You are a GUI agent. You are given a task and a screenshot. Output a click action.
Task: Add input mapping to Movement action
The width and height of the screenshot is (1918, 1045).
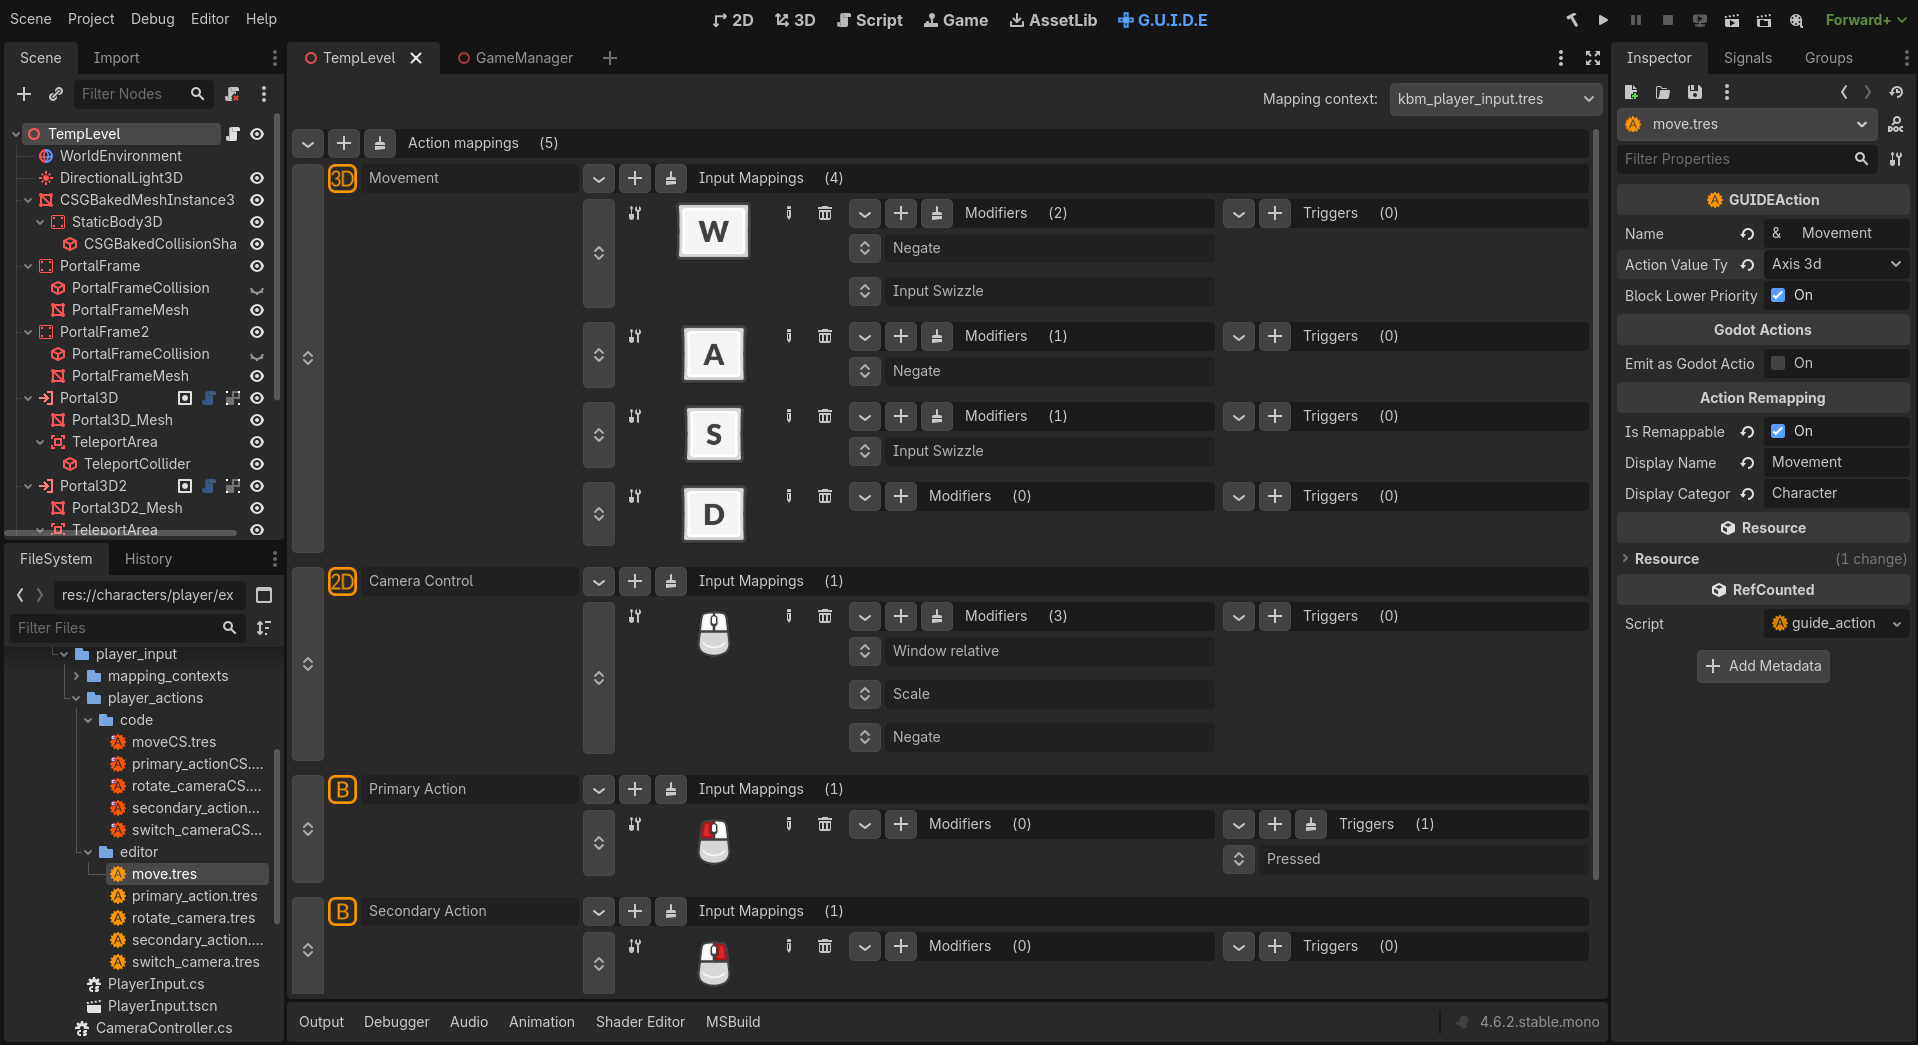[635, 178]
